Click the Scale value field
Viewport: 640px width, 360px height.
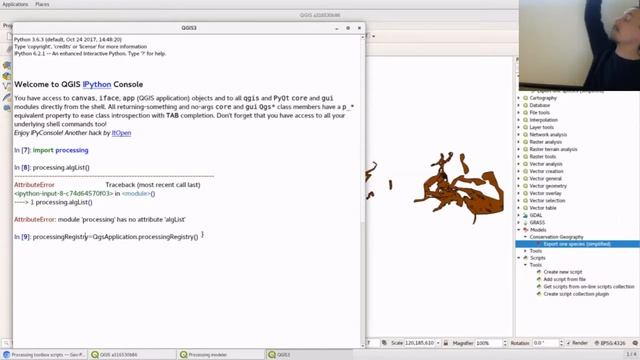(x=420, y=343)
